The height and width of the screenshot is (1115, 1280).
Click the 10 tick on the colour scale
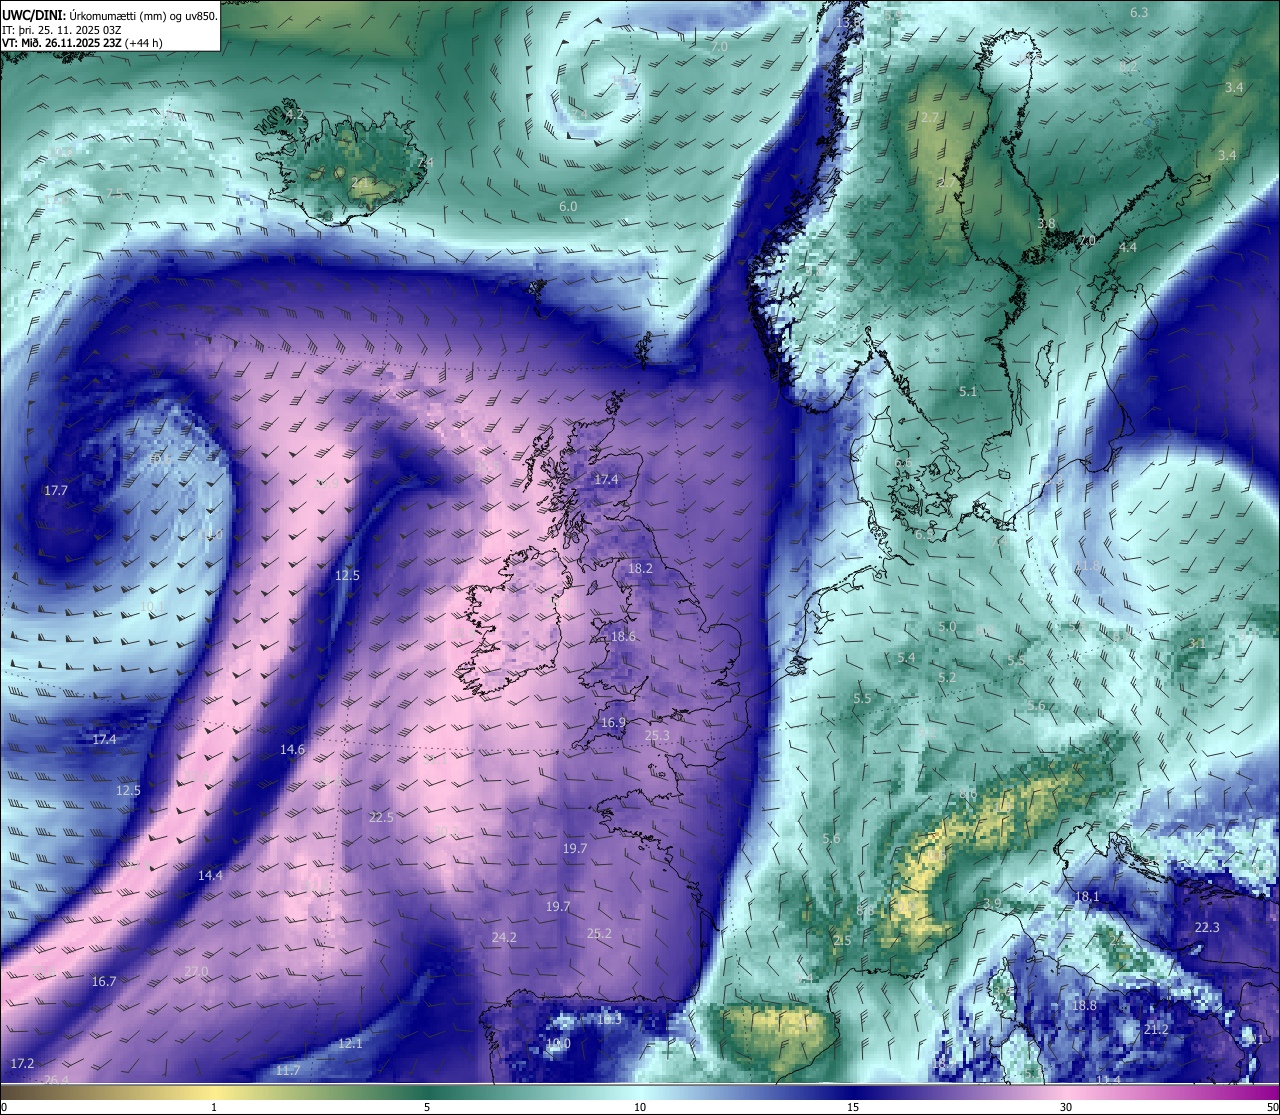click(640, 1107)
